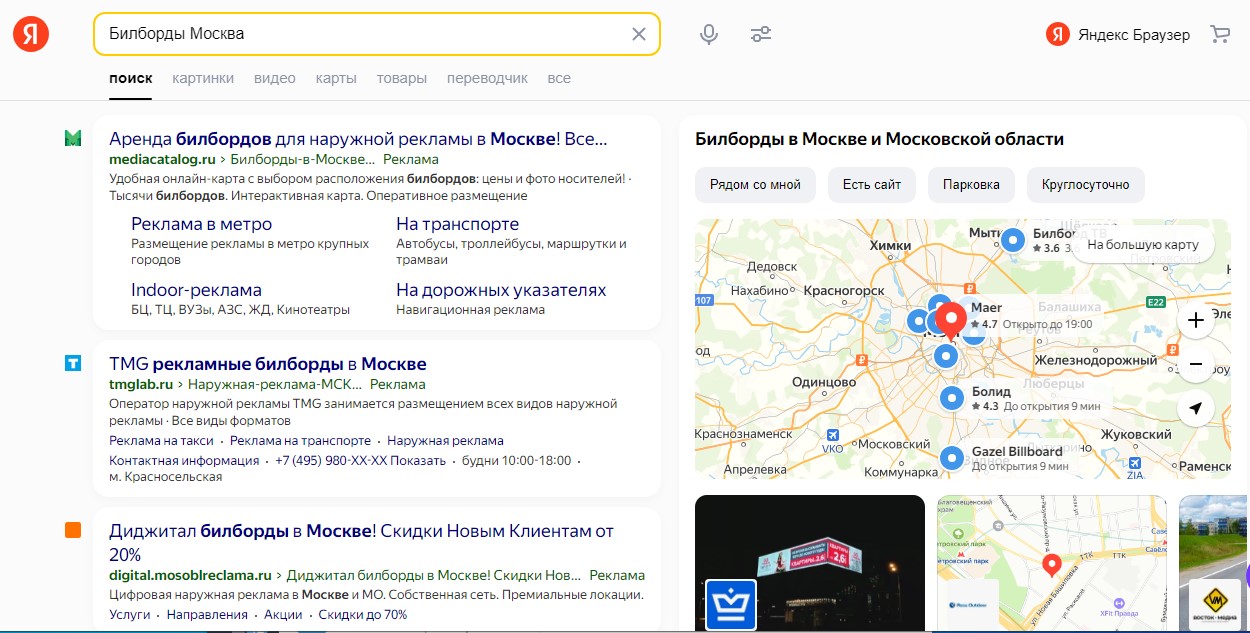
Task: Click the Яндекс Браузер icon in the corner
Action: click(x=1055, y=33)
